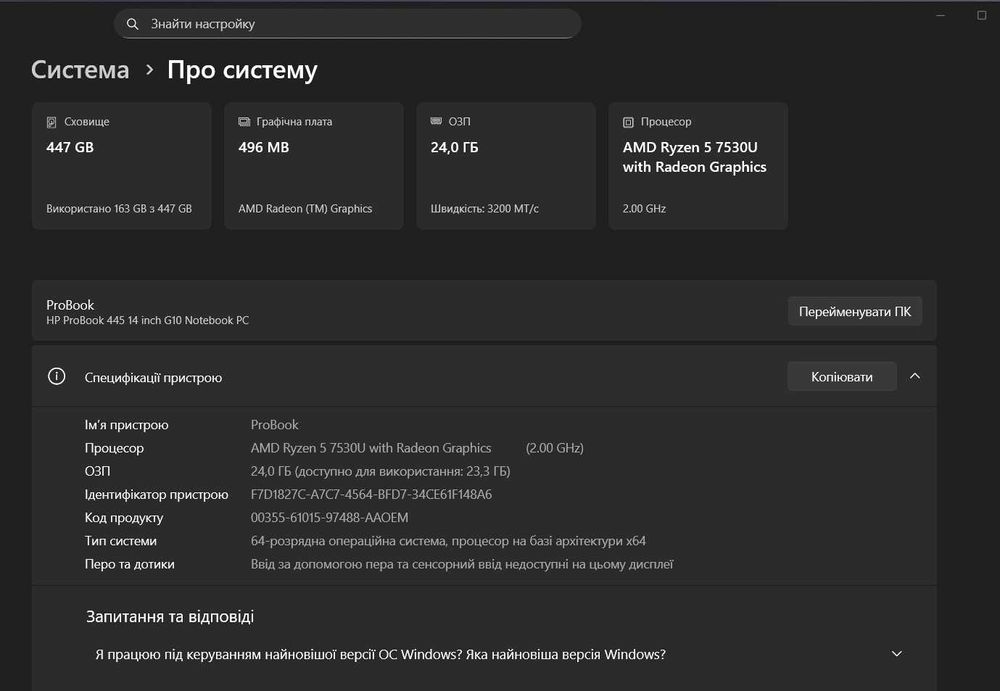Focus the "Знайти настройку" search field
1000x691 pixels.
click(x=348, y=24)
